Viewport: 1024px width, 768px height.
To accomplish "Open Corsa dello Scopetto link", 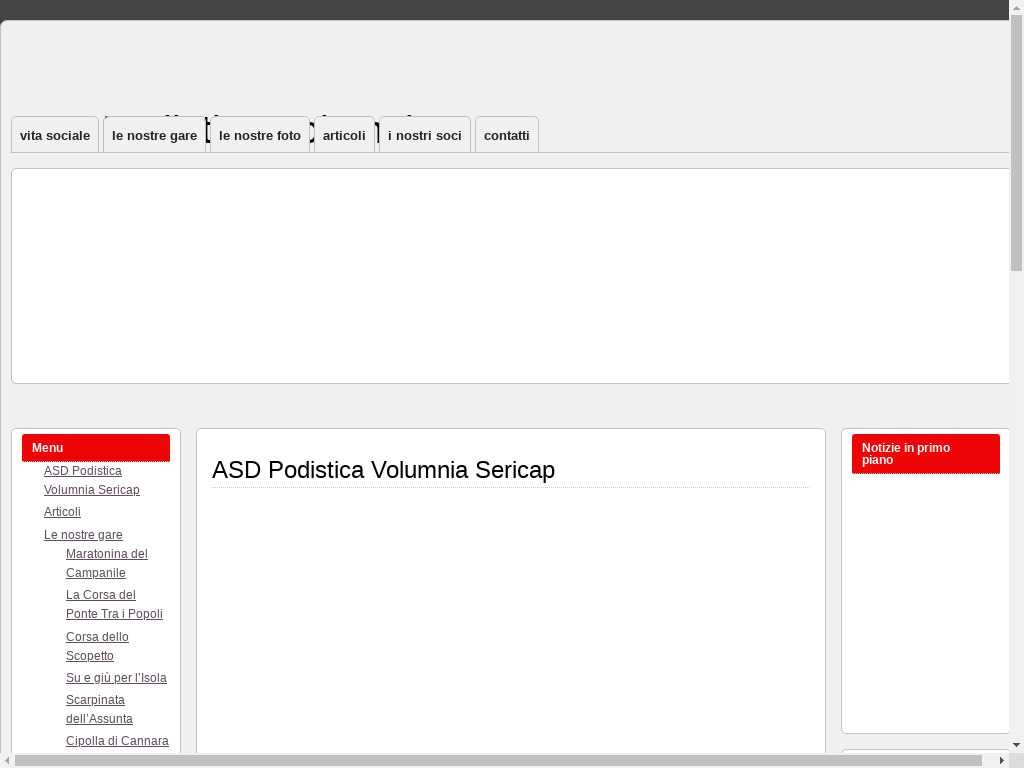I will (97, 646).
